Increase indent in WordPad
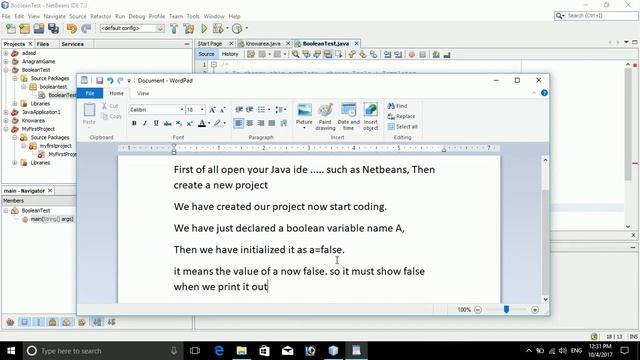The height and width of the screenshot is (360, 640). pos(249,109)
